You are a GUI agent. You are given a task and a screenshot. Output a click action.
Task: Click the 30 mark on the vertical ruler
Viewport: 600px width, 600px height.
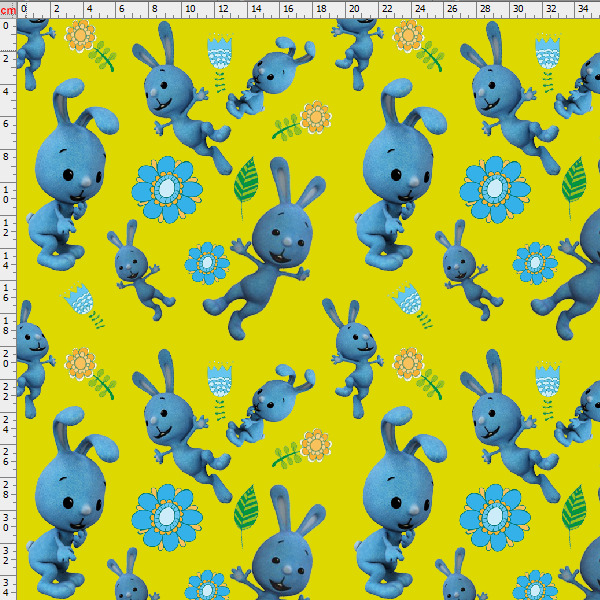tap(8, 524)
